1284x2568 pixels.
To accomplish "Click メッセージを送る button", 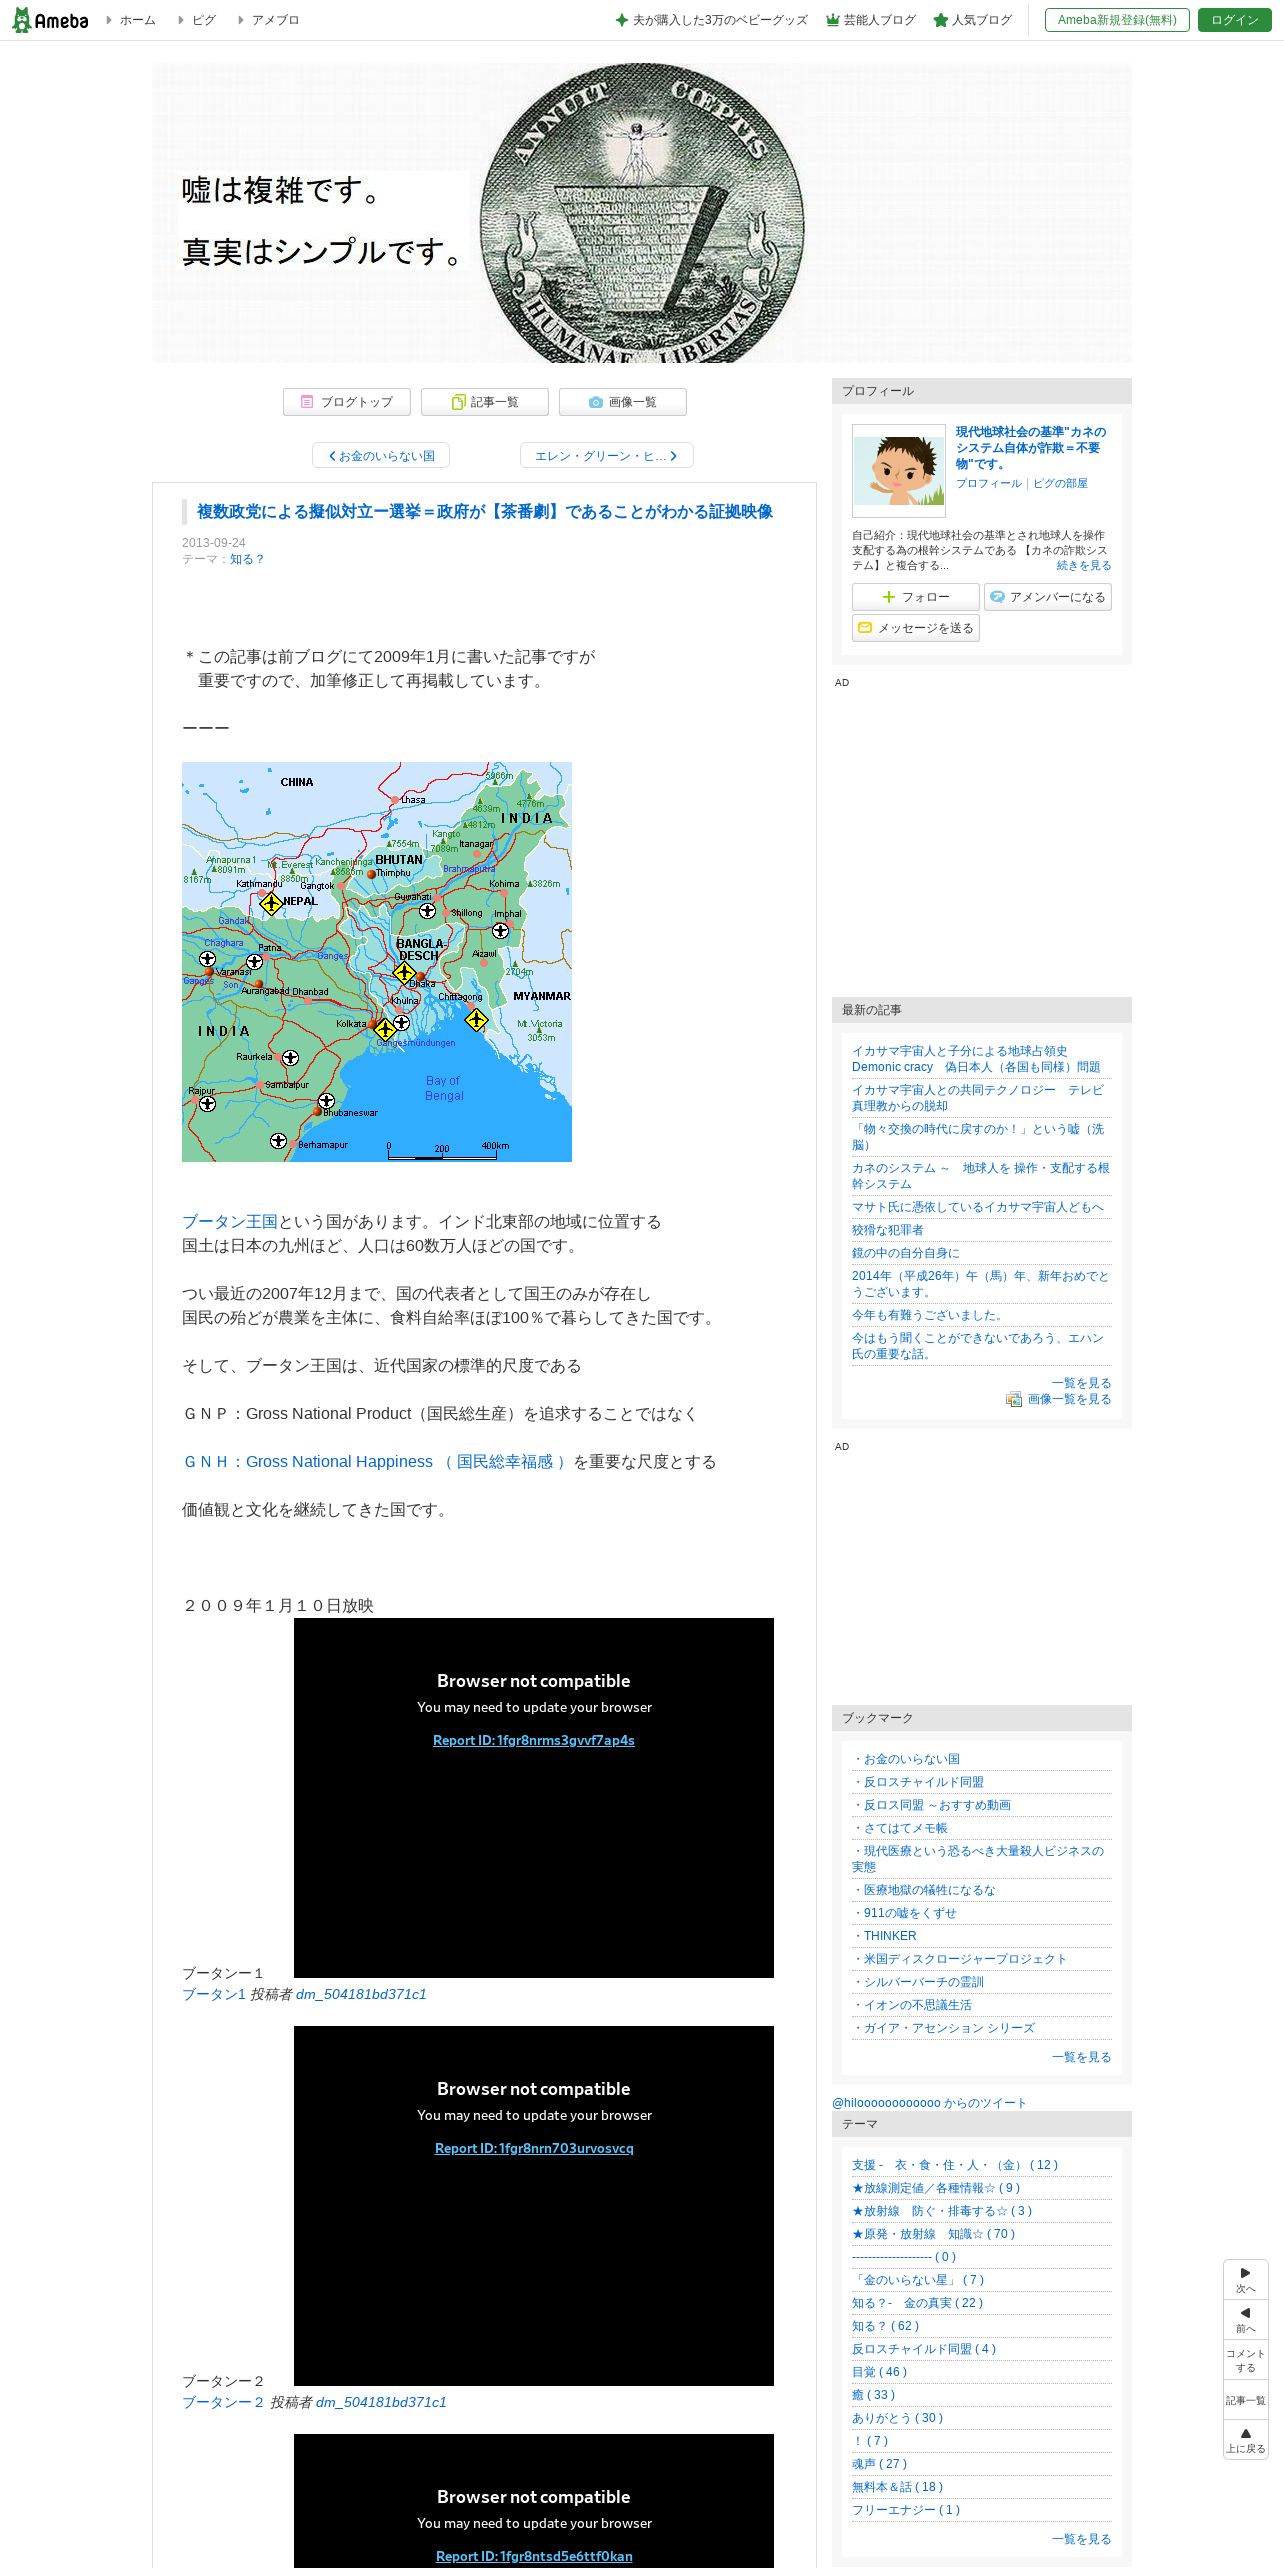I will pyautogui.click(x=916, y=628).
